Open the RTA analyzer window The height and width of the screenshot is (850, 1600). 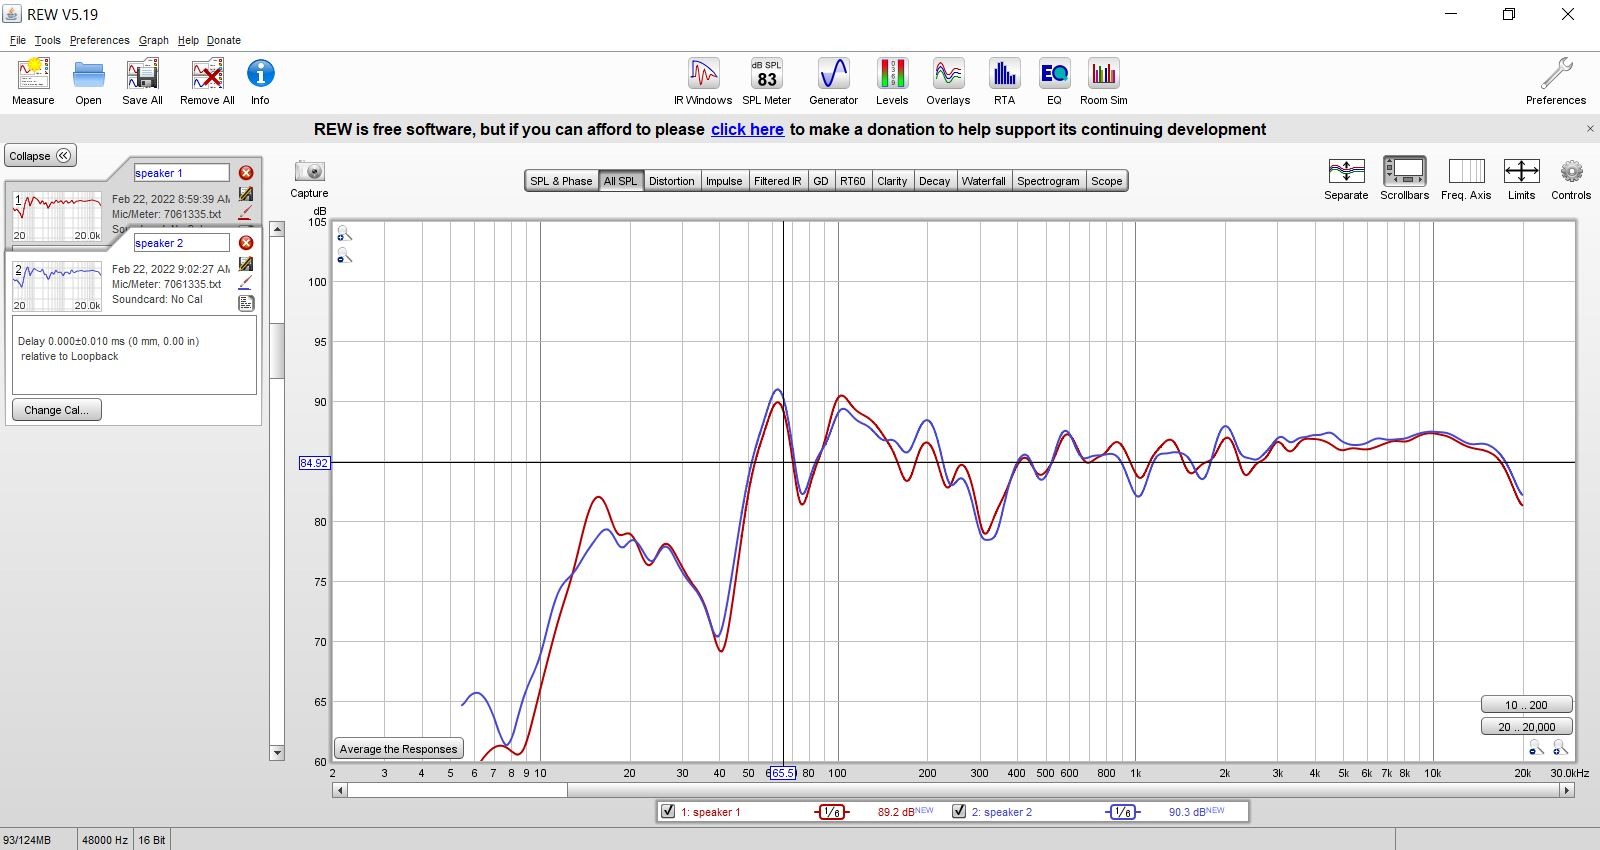point(1004,81)
